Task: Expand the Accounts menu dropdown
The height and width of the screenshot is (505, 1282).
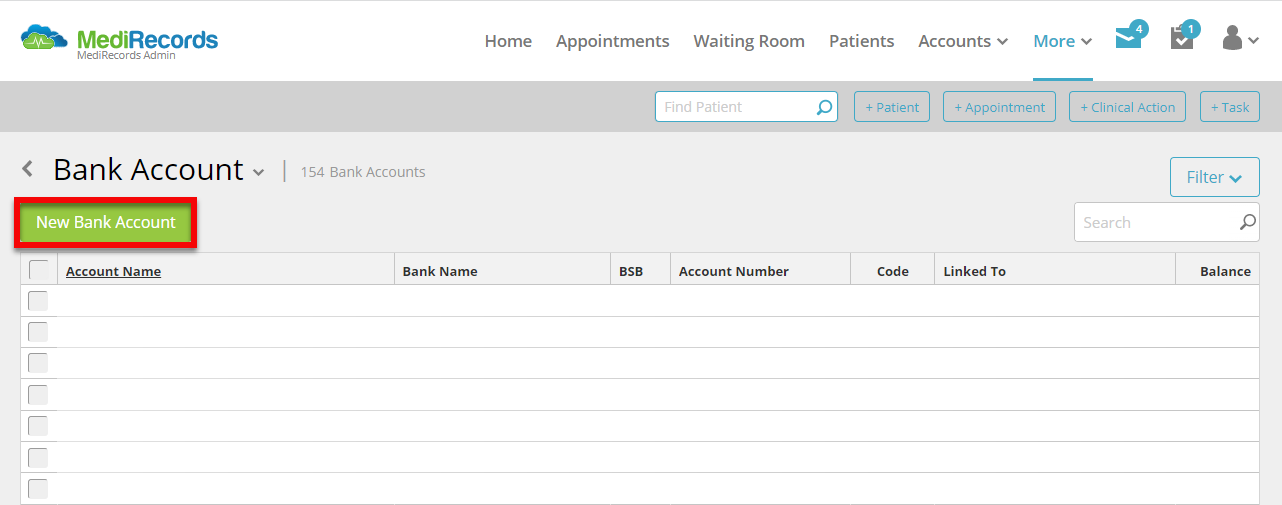Action: coord(963,41)
